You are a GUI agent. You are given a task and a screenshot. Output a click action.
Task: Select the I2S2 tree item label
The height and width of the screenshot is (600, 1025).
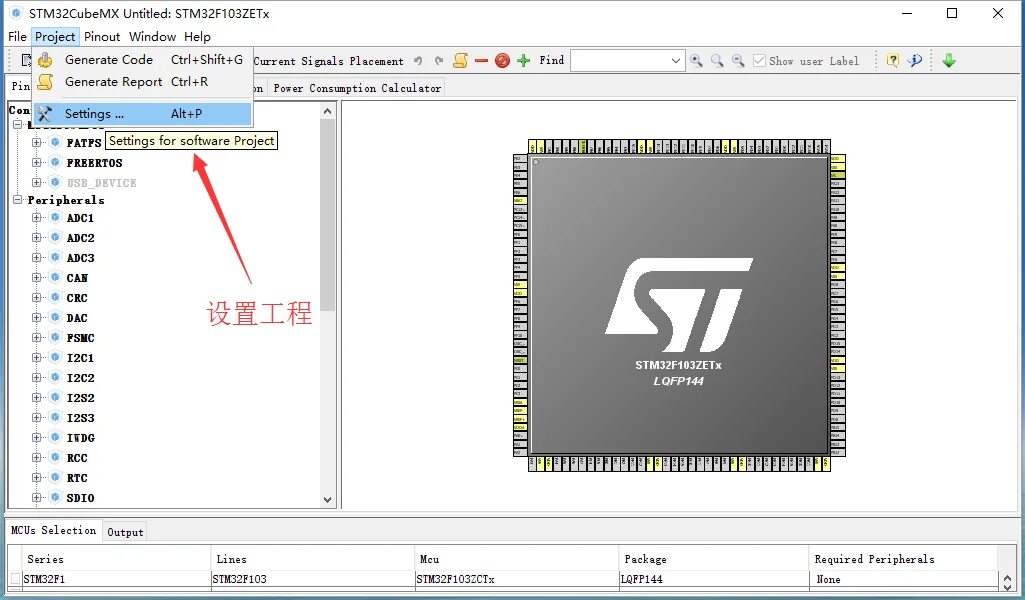pyautogui.click(x=80, y=398)
